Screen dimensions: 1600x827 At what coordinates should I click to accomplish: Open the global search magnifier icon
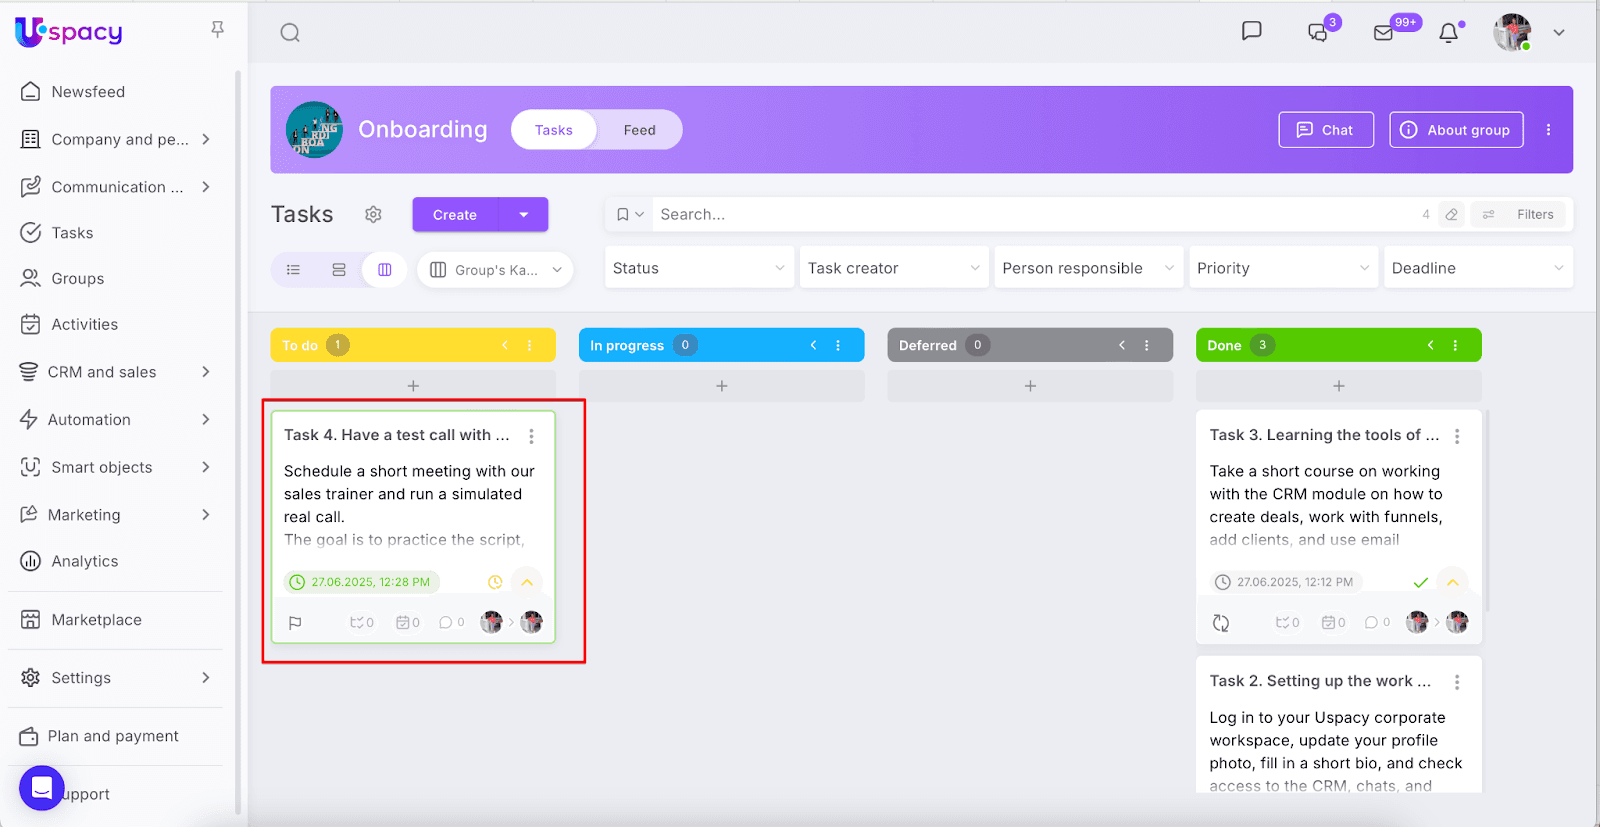click(x=290, y=33)
